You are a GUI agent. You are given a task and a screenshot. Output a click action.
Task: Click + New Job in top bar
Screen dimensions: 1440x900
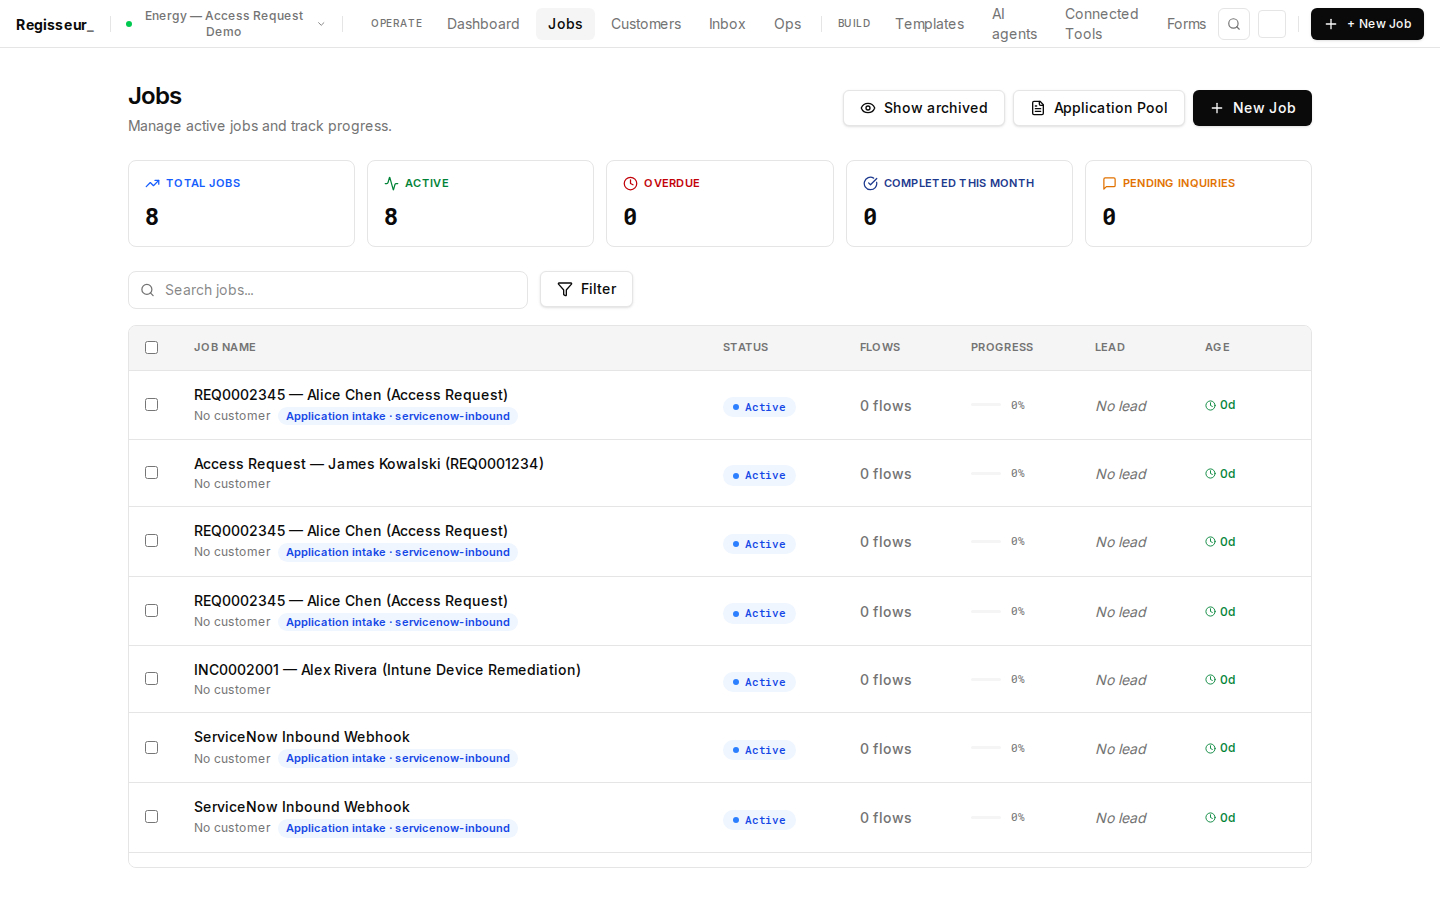(1367, 24)
